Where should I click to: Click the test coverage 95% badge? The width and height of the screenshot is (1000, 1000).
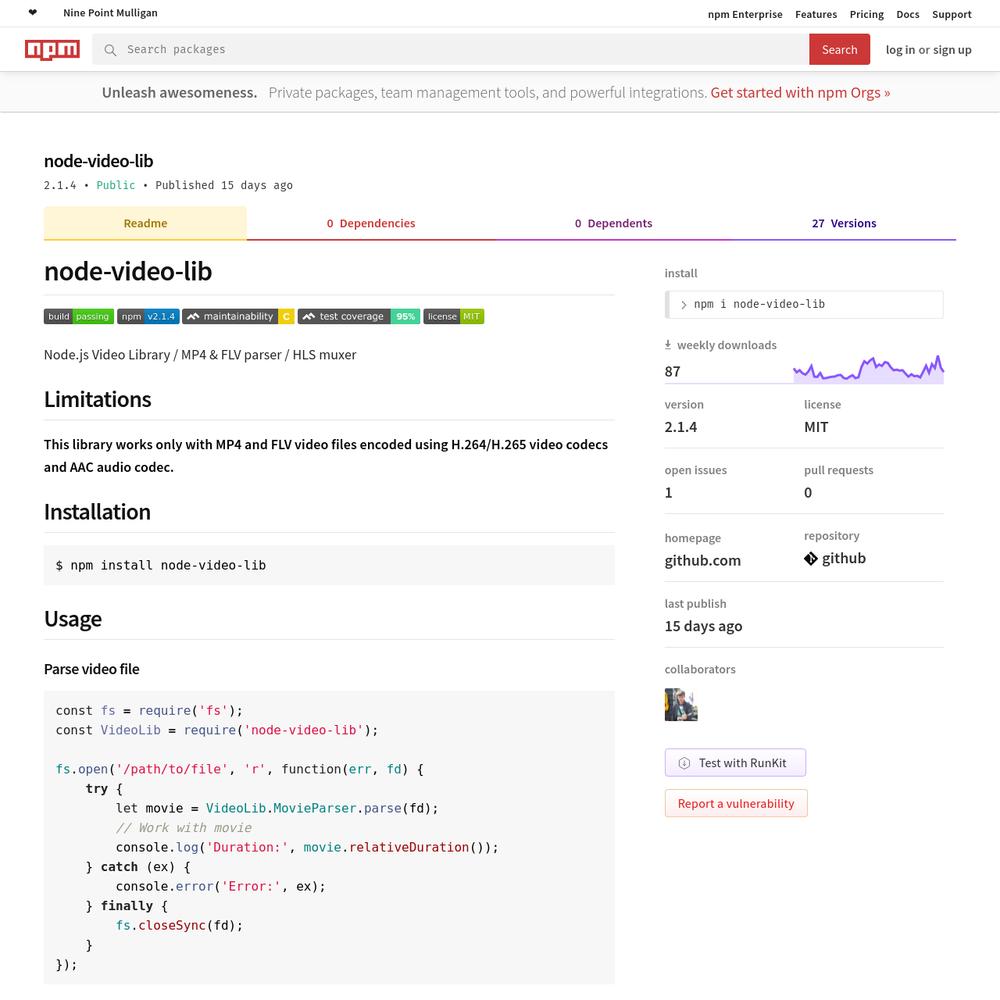point(358,316)
